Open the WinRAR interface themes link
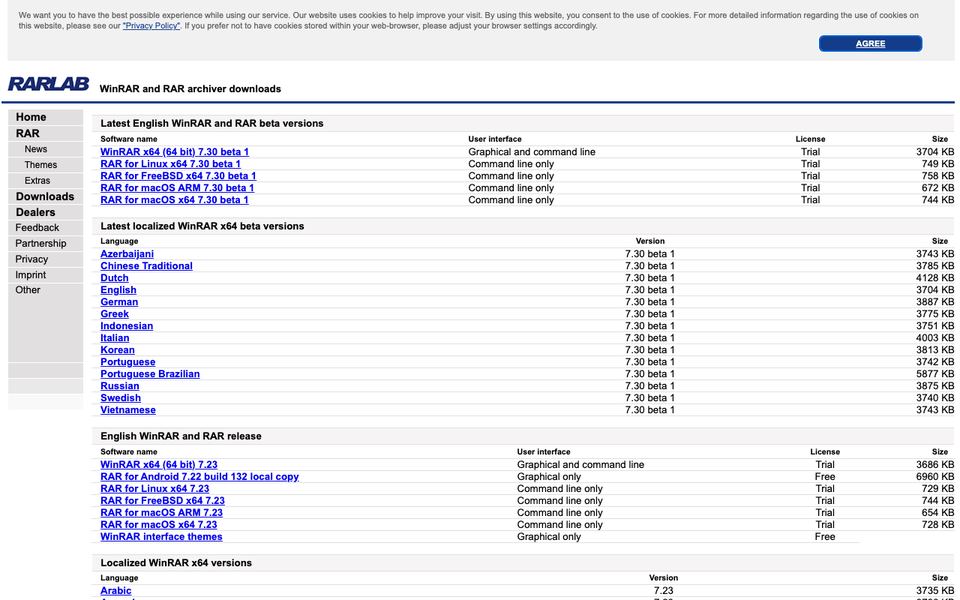 161,537
